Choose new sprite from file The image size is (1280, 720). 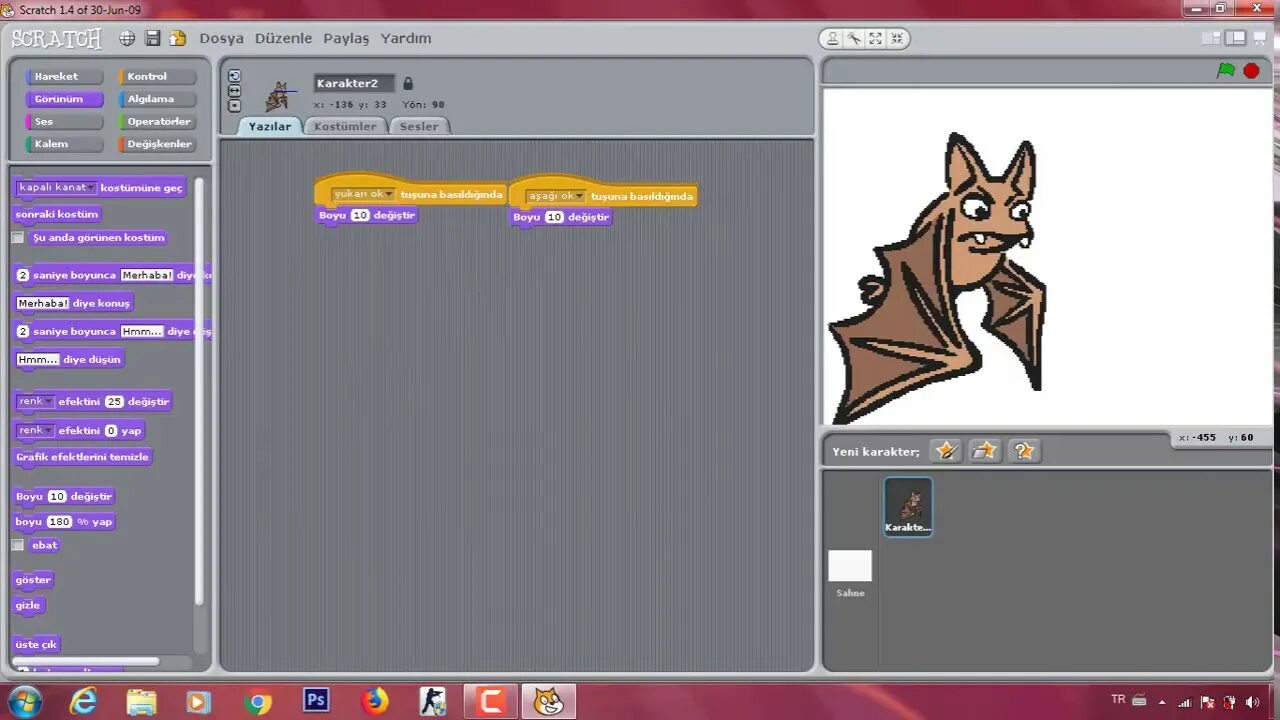coord(985,451)
